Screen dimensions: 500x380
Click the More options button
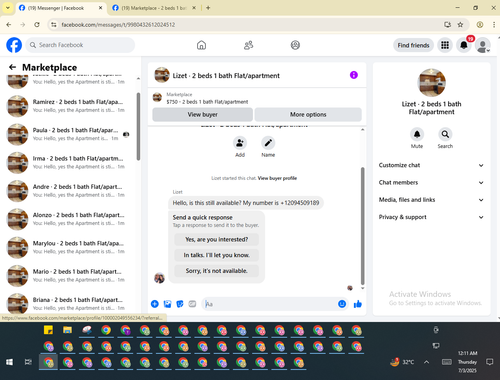pyautogui.click(x=308, y=114)
